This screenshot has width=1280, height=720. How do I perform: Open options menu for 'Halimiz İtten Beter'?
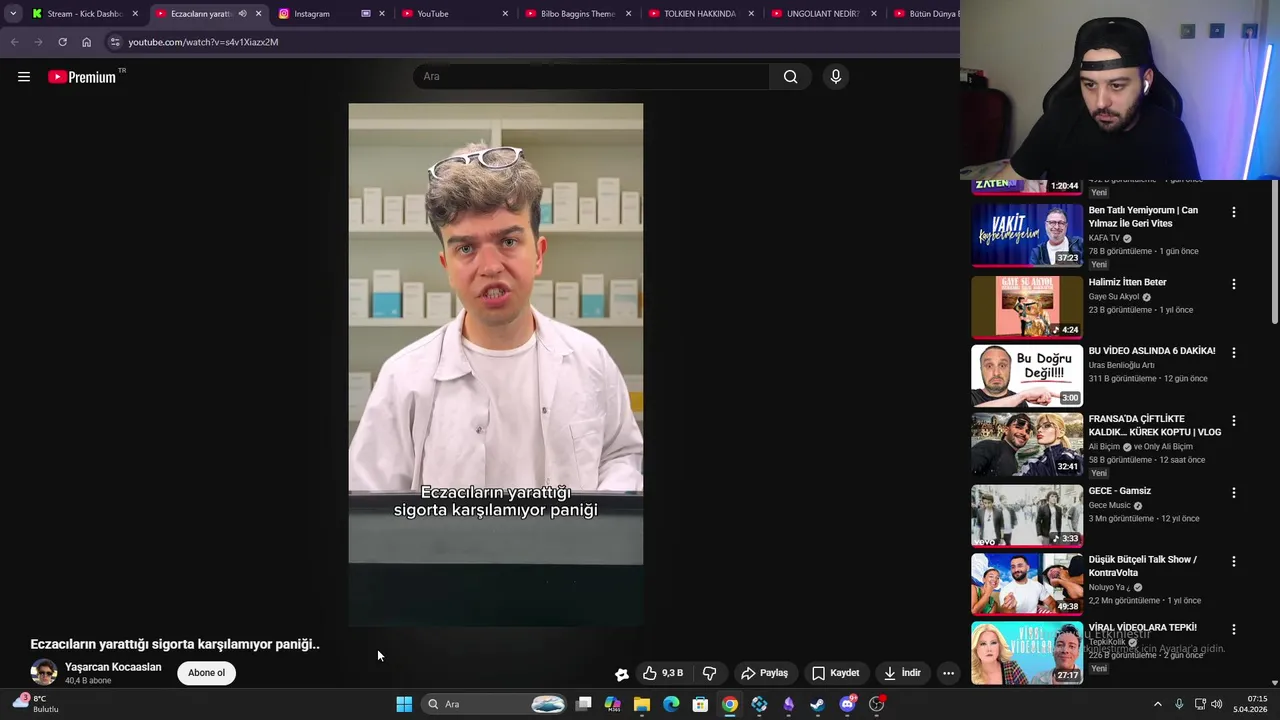[1234, 284]
